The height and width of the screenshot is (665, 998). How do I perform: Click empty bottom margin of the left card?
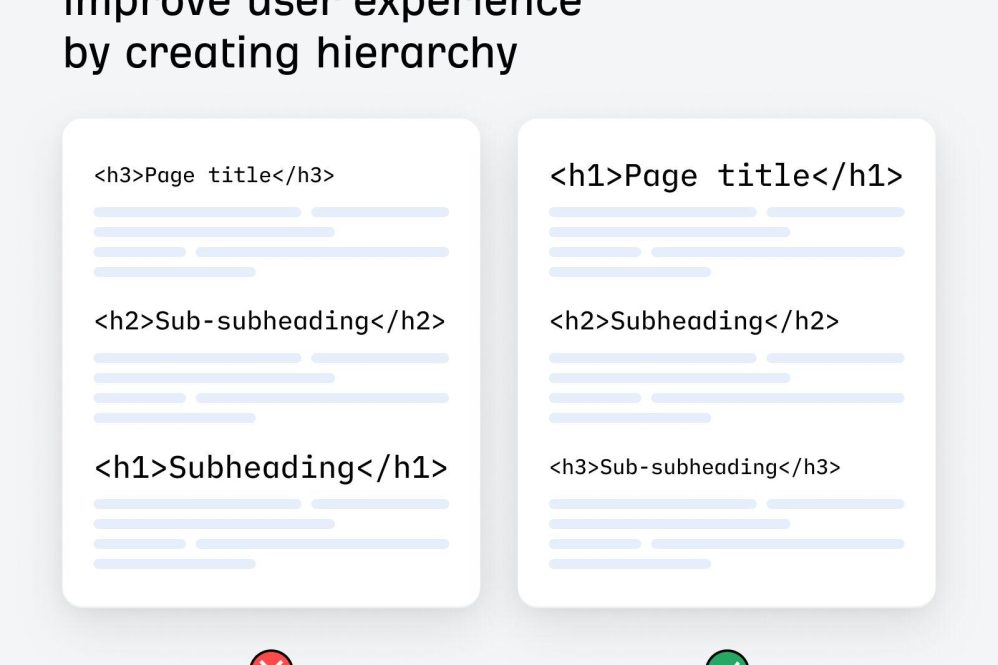point(270,589)
